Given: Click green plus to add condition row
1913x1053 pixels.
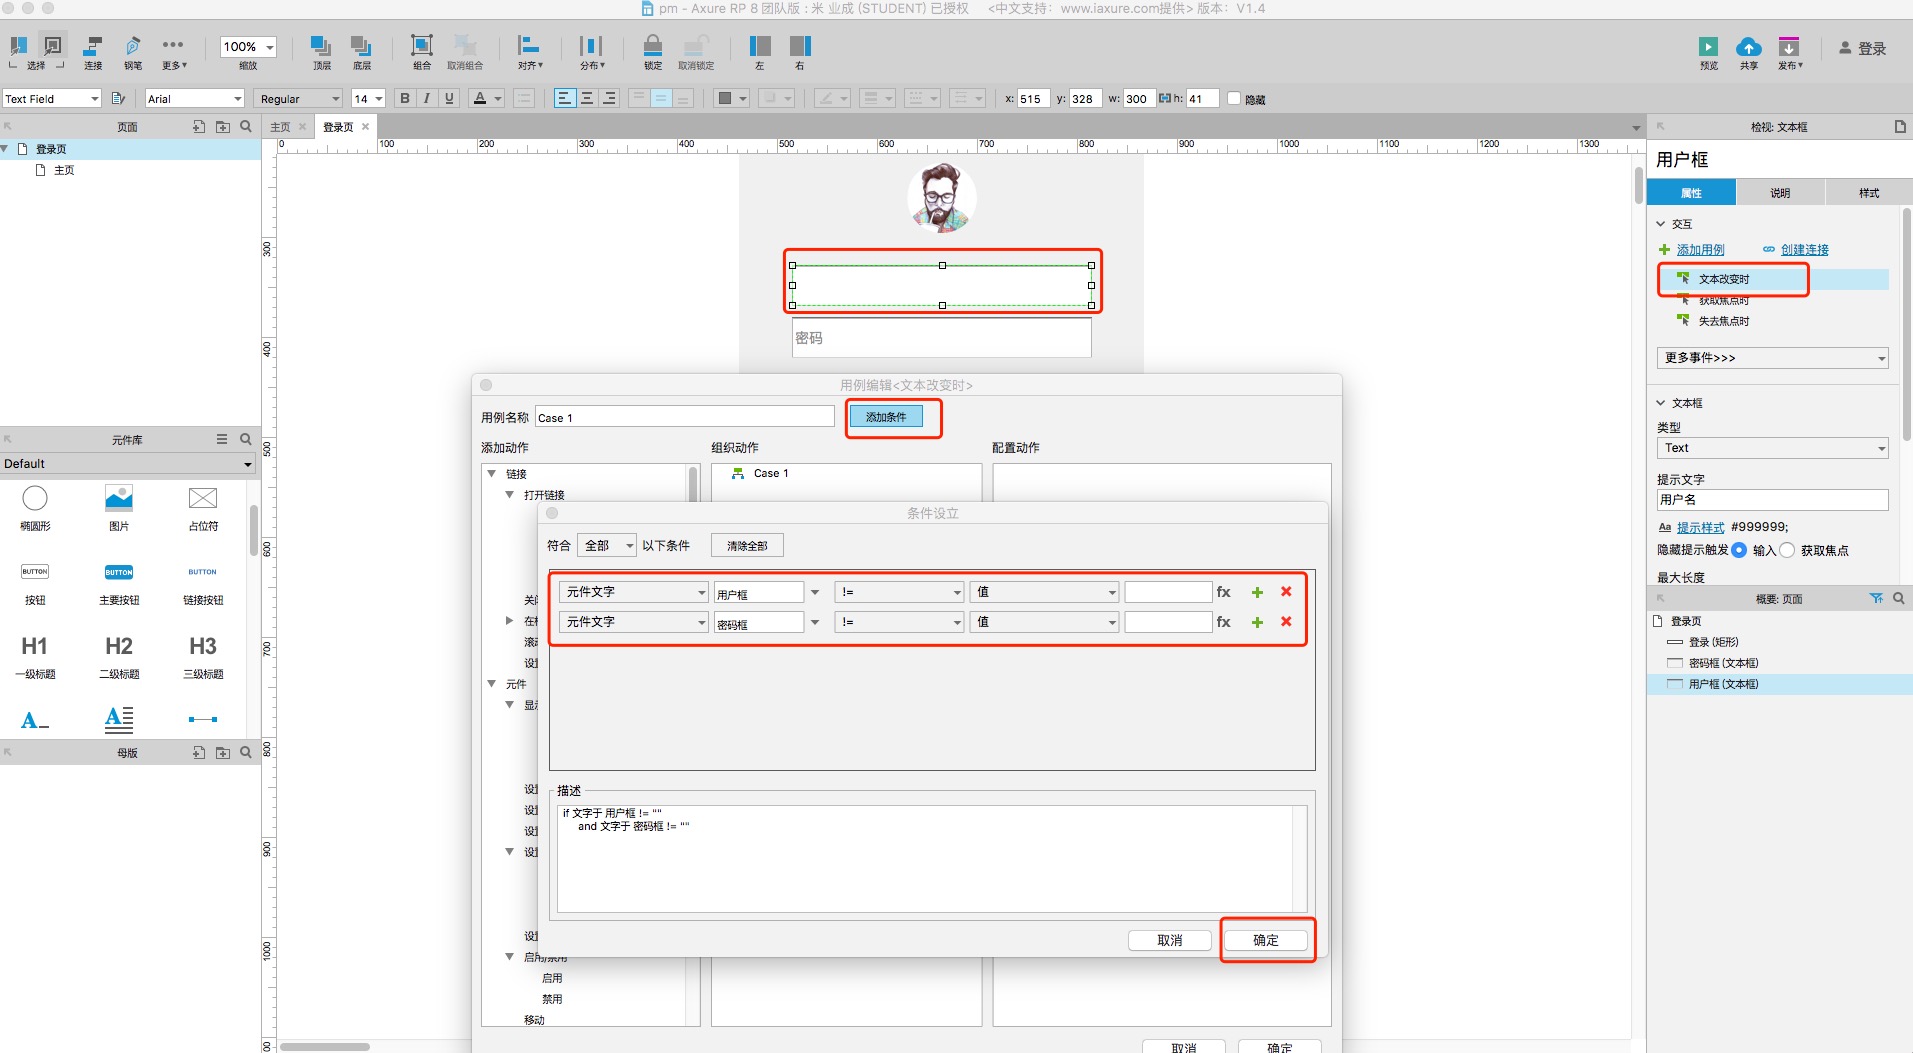Looking at the screenshot, I should click(1257, 592).
